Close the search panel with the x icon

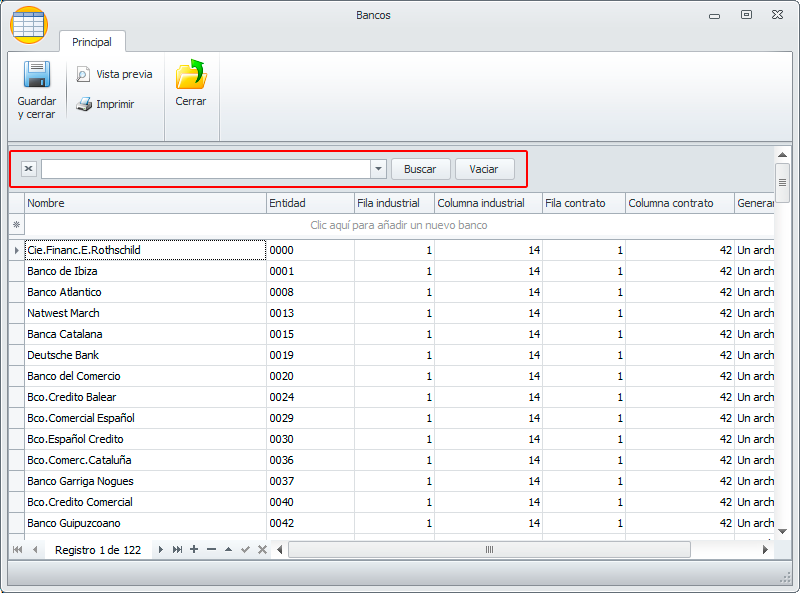click(28, 169)
